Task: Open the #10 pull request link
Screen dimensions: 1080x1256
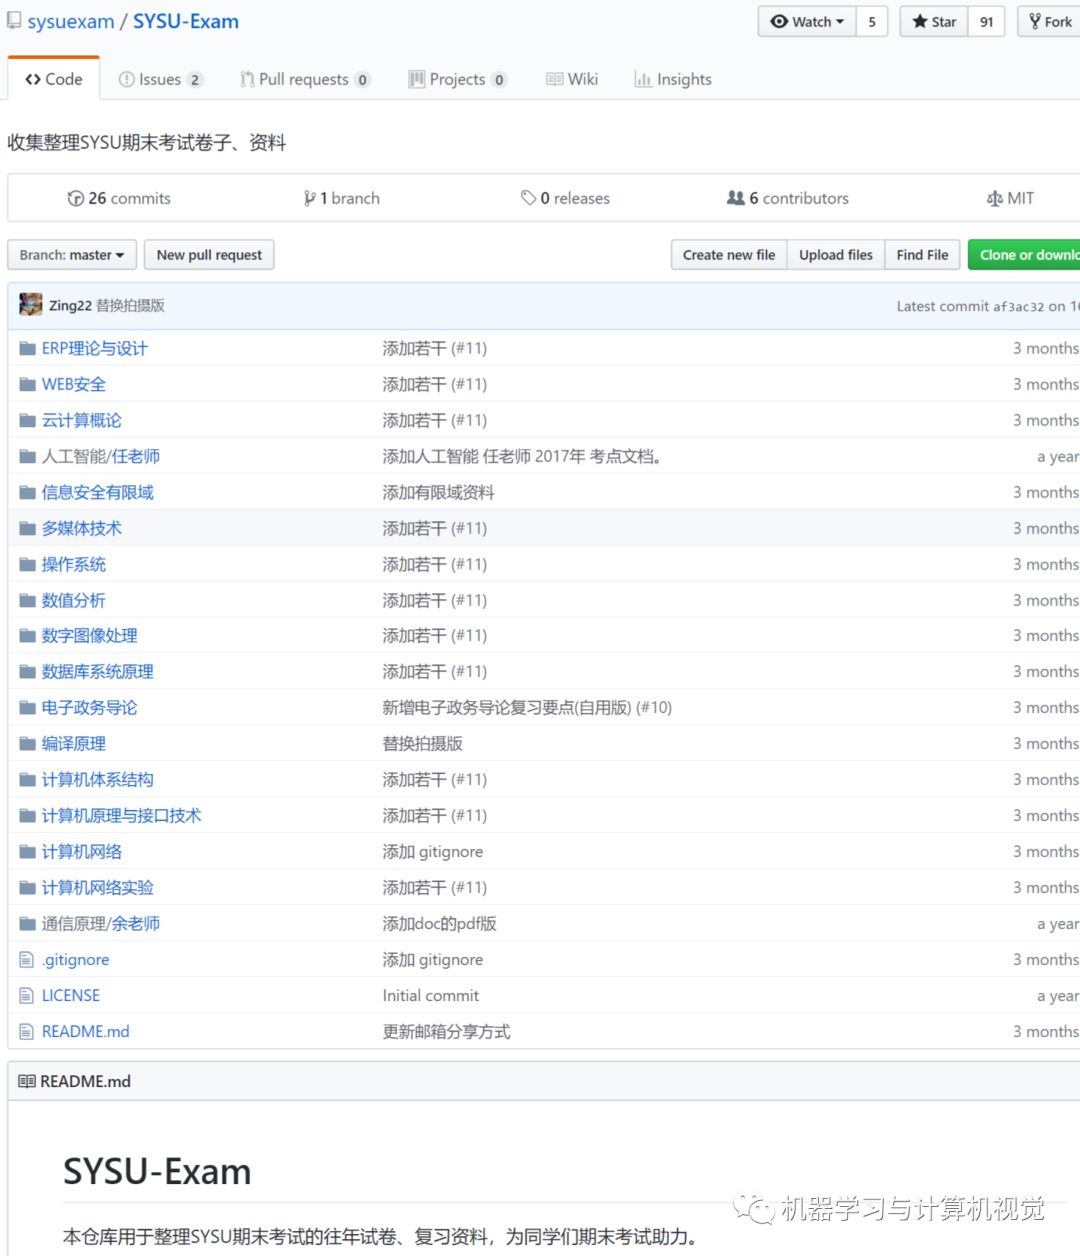Action: (x=654, y=707)
